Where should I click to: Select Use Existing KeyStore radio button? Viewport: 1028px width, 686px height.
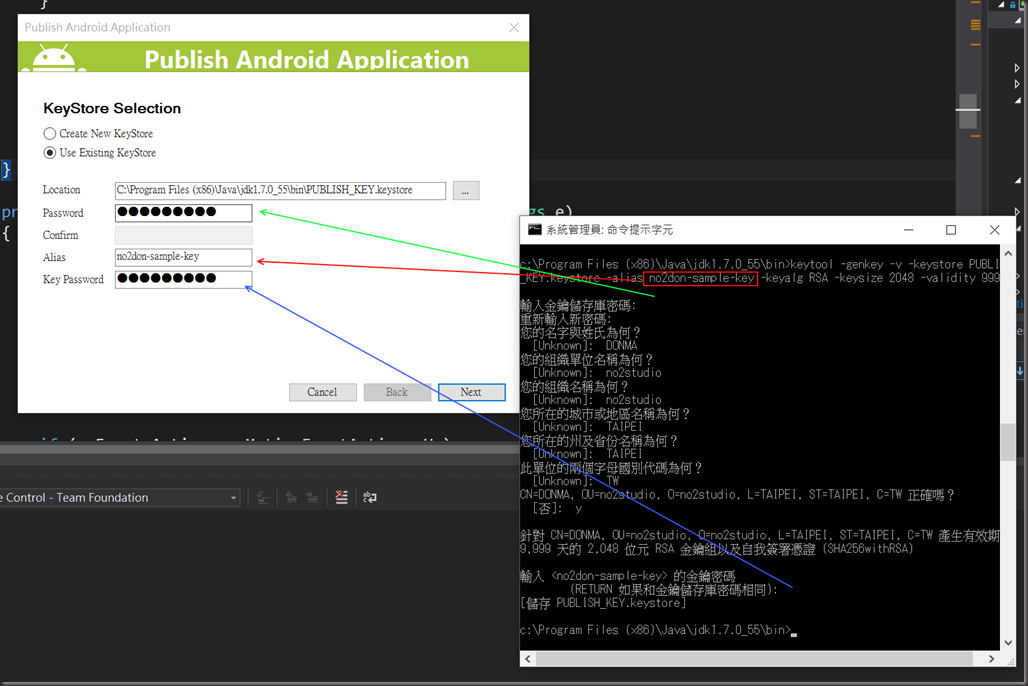50,153
